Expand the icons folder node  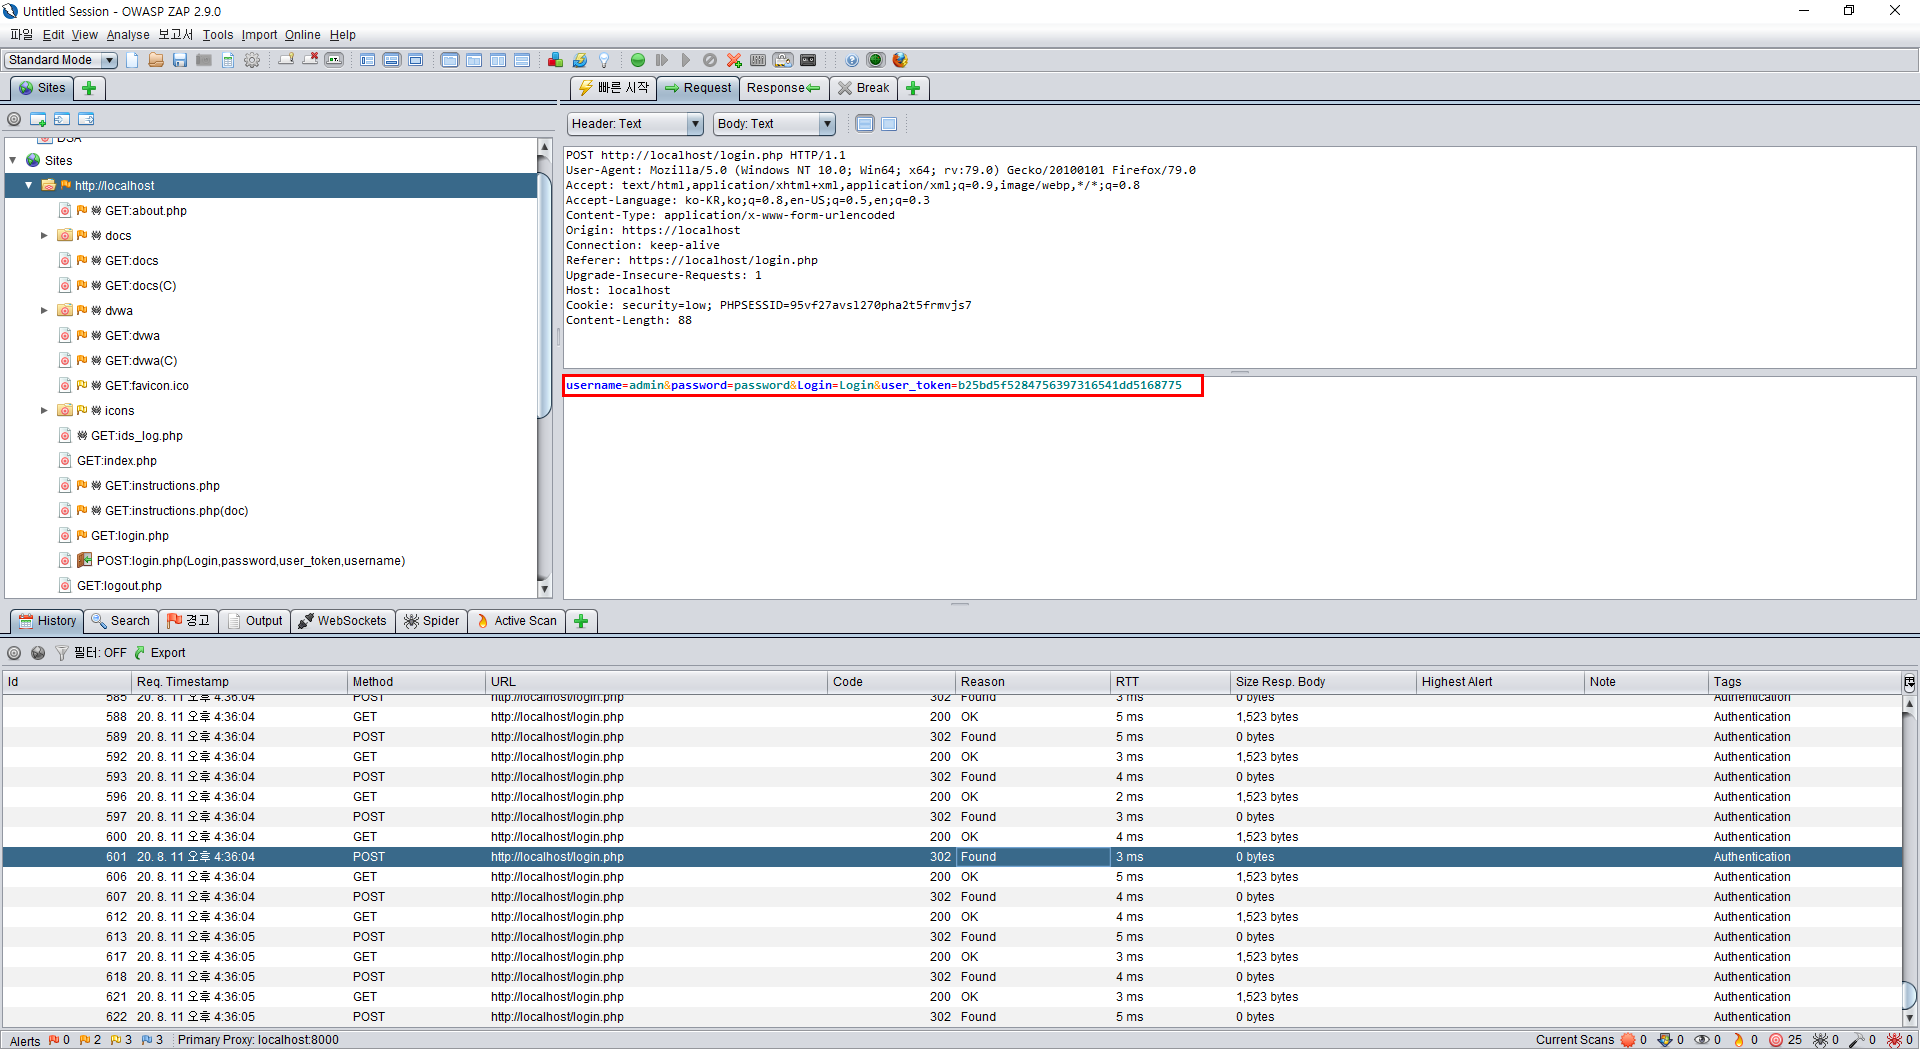[44, 411]
